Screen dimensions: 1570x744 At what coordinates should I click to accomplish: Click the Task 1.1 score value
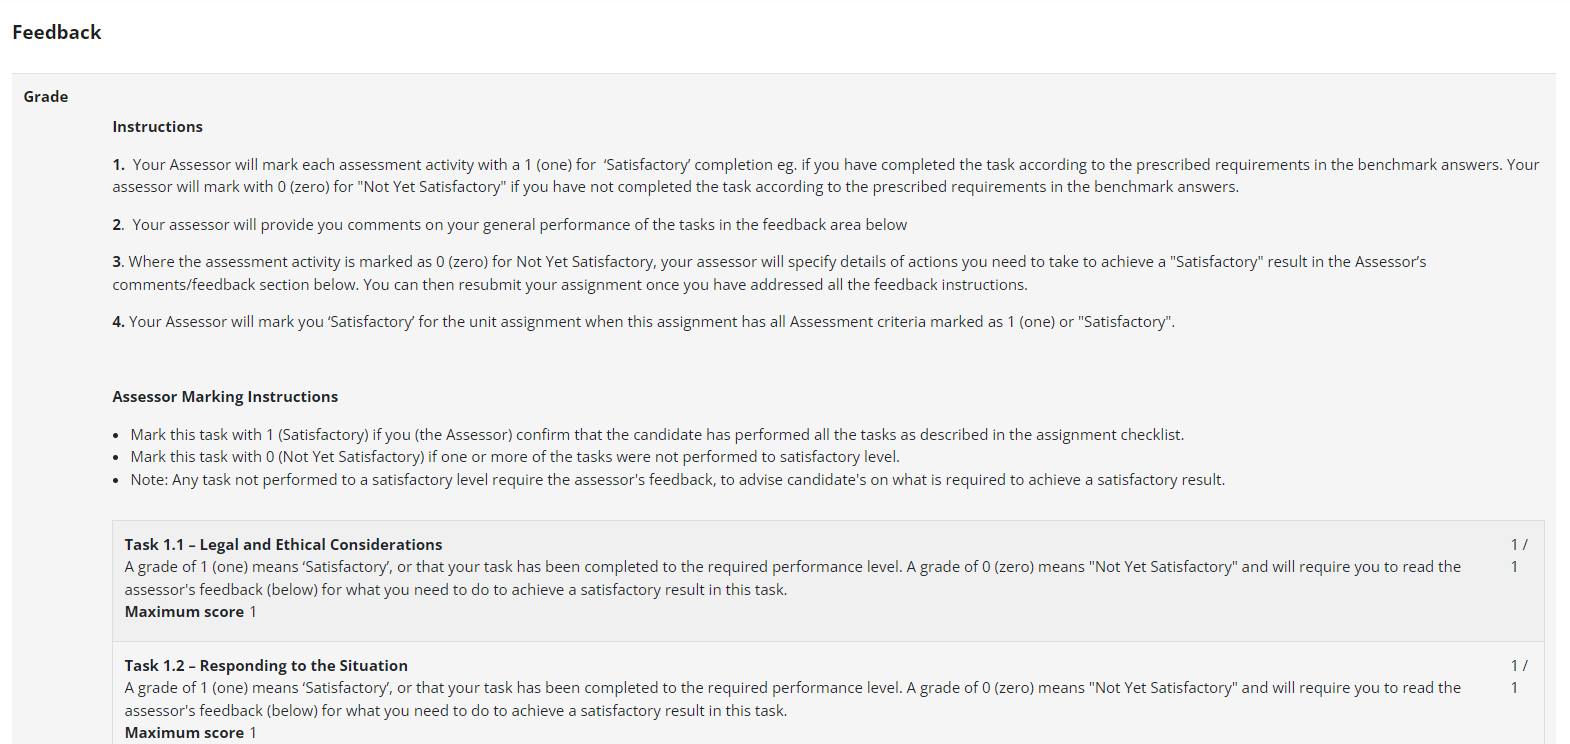pyautogui.click(x=1519, y=556)
